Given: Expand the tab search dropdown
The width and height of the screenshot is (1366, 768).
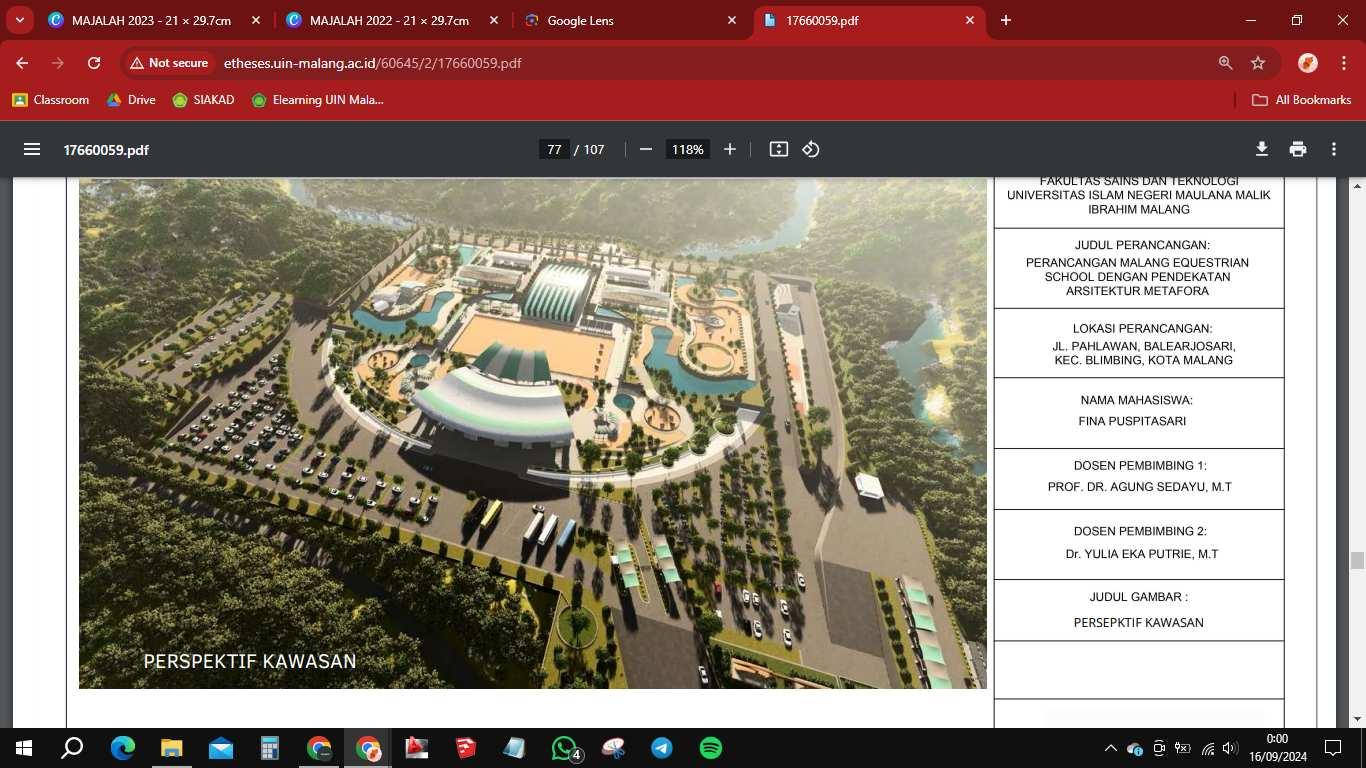Looking at the screenshot, I should [19, 20].
